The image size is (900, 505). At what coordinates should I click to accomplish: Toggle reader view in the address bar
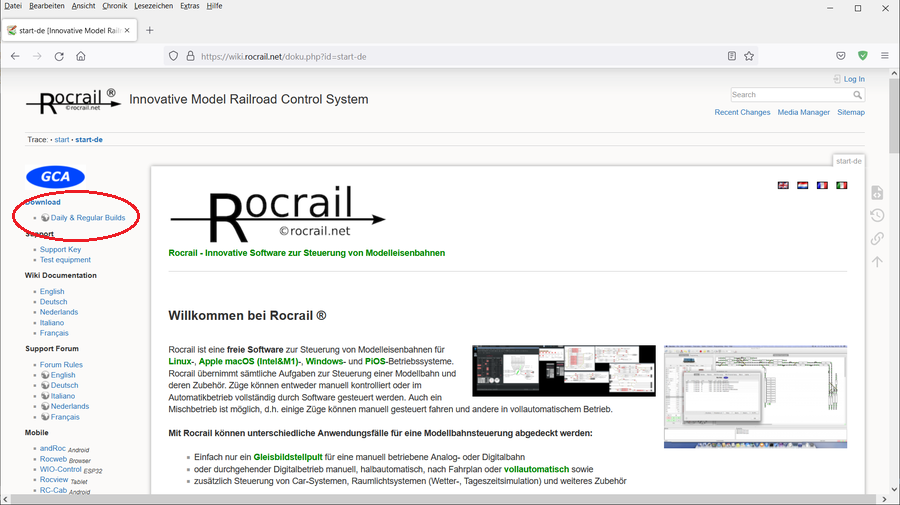(732, 56)
